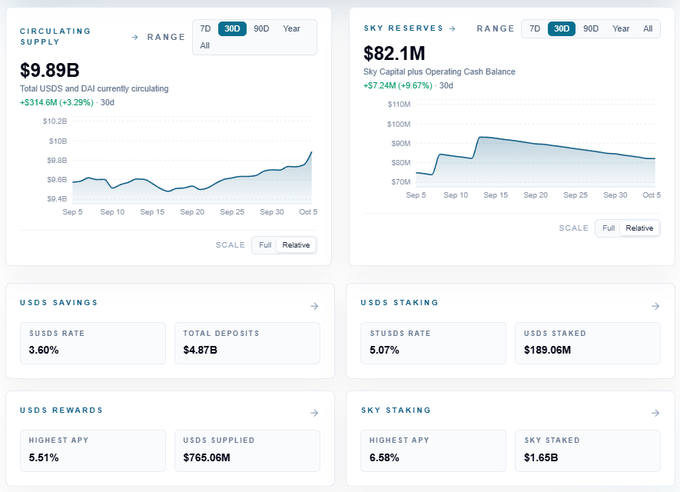Click the Sky Staking Highest APY 6.58% card
The width and height of the screenshot is (680, 492).
pyautogui.click(x=433, y=451)
